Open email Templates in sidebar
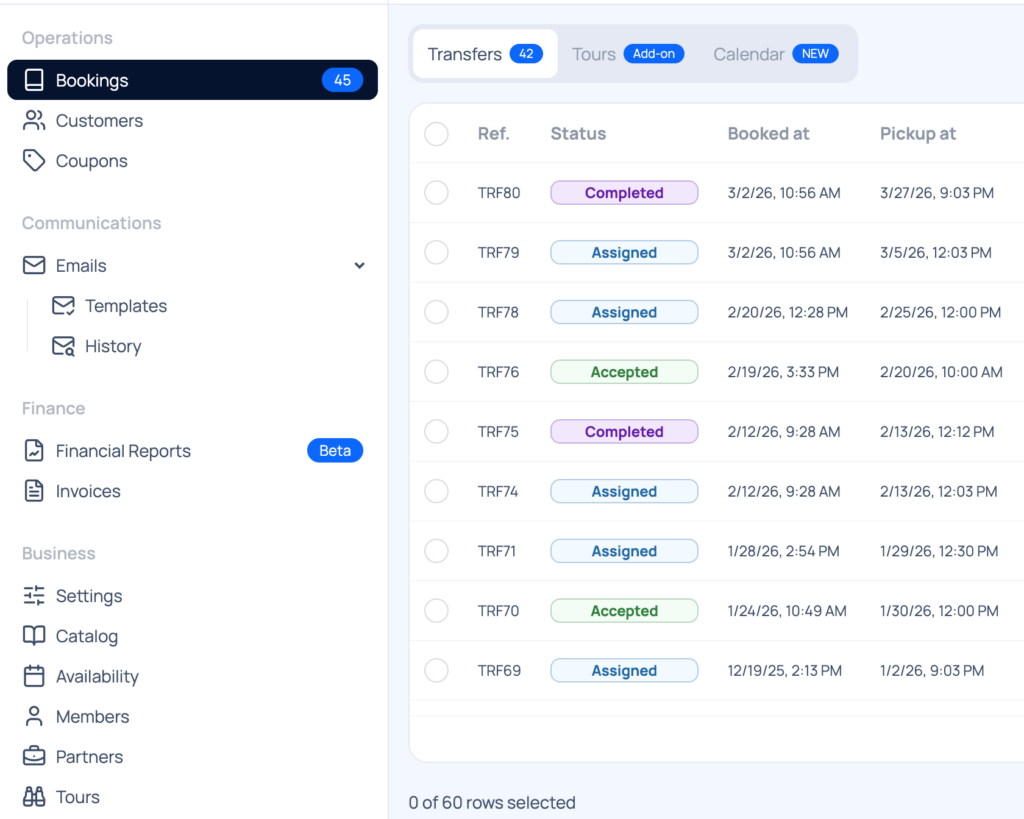 click(125, 306)
